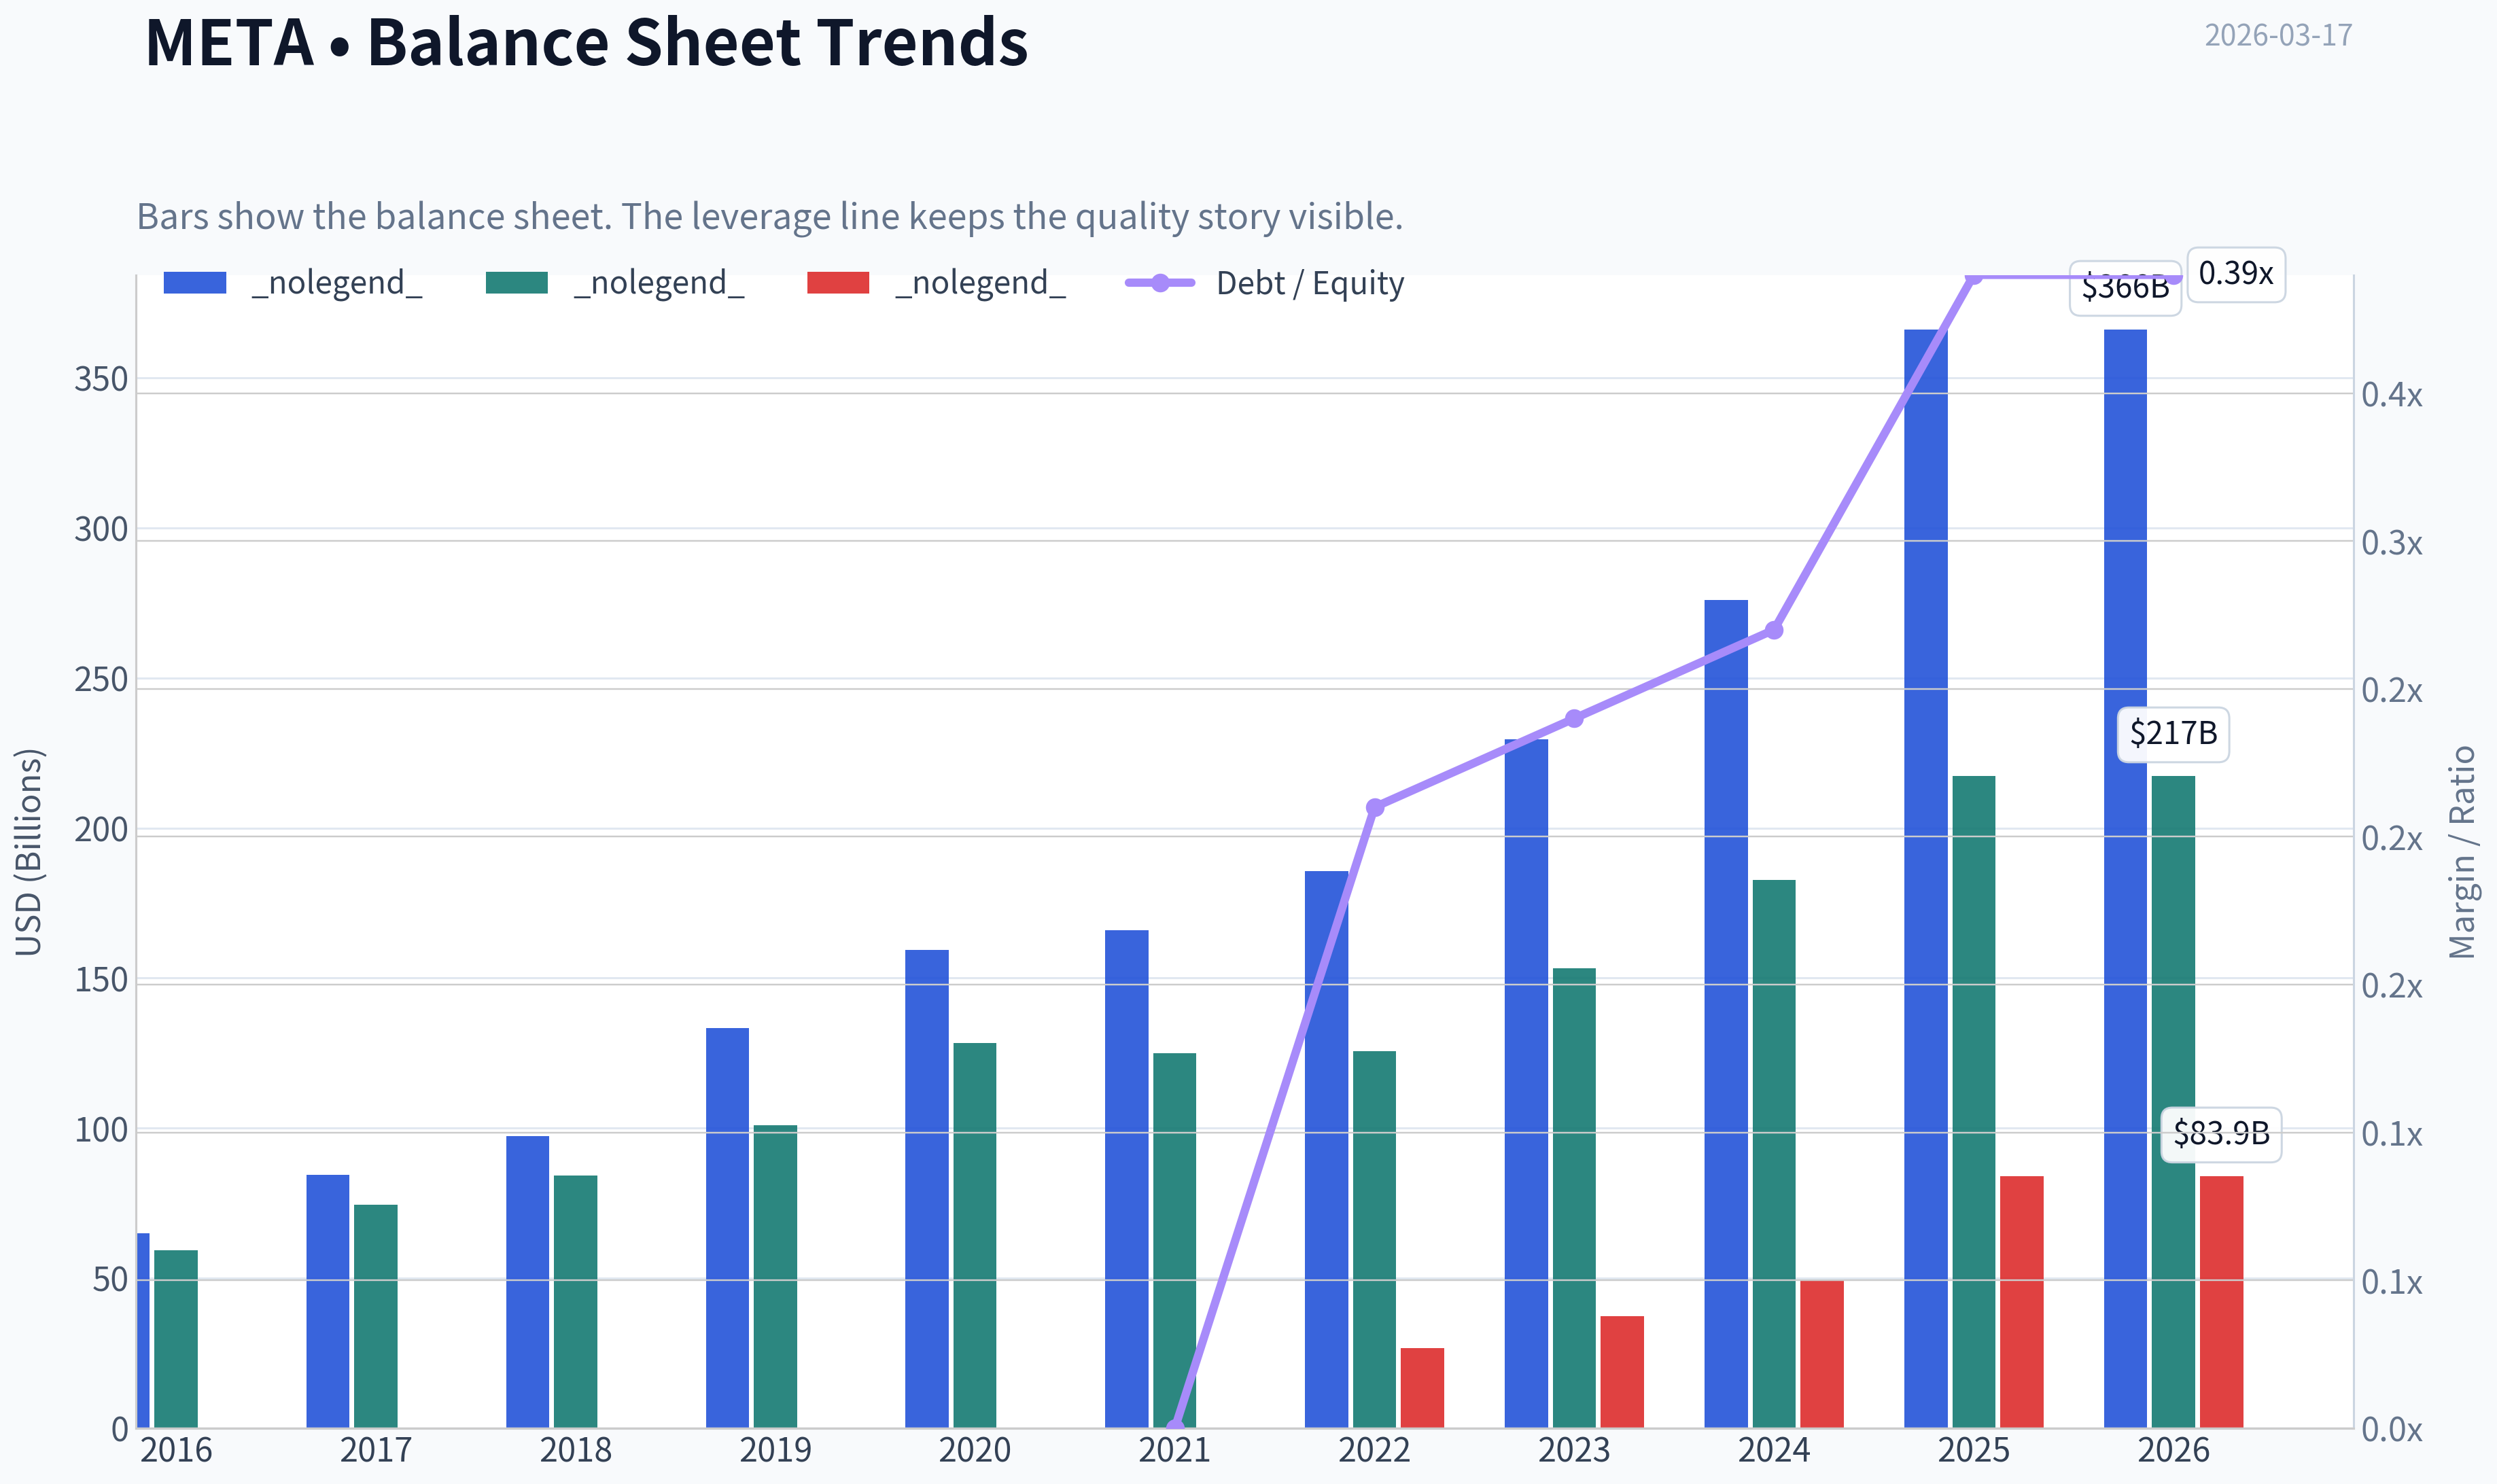The image size is (2497, 1484).
Task: Click the blue 2018 bar
Action: [x=527, y=1282]
